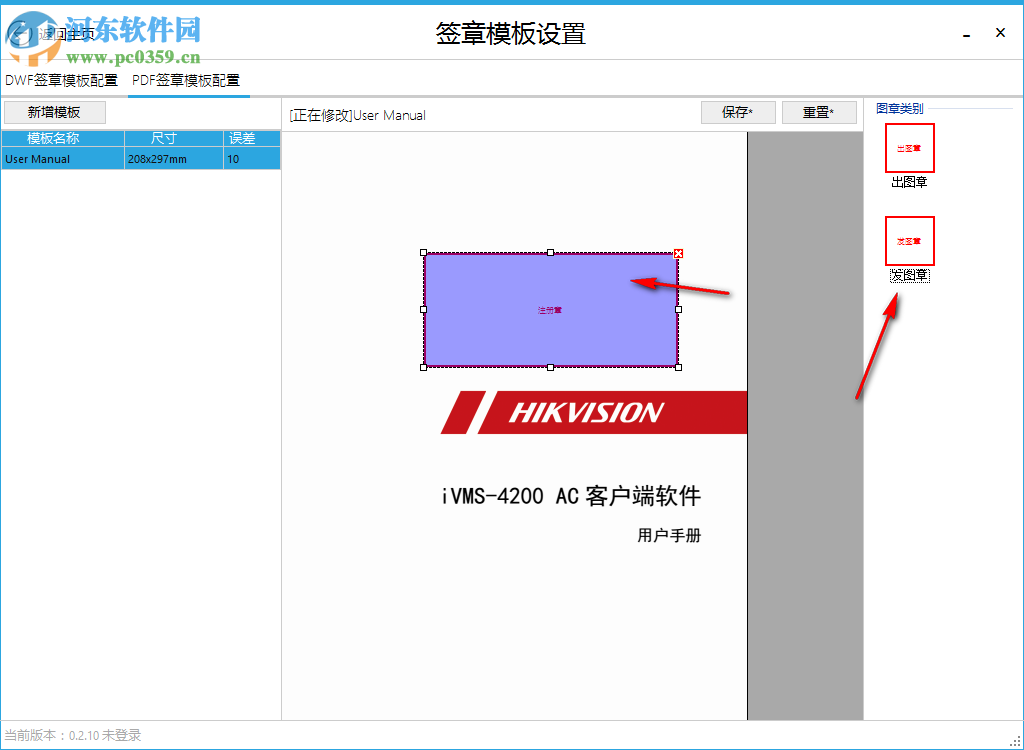Click the 新增模板 button
The width and height of the screenshot is (1024, 750).
55,112
